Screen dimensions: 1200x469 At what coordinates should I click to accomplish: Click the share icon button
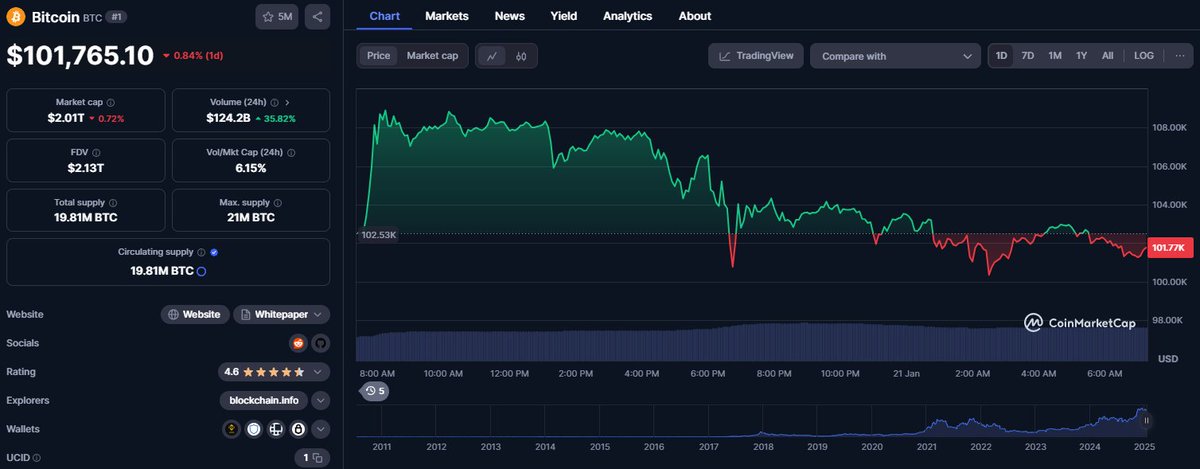click(x=317, y=17)
